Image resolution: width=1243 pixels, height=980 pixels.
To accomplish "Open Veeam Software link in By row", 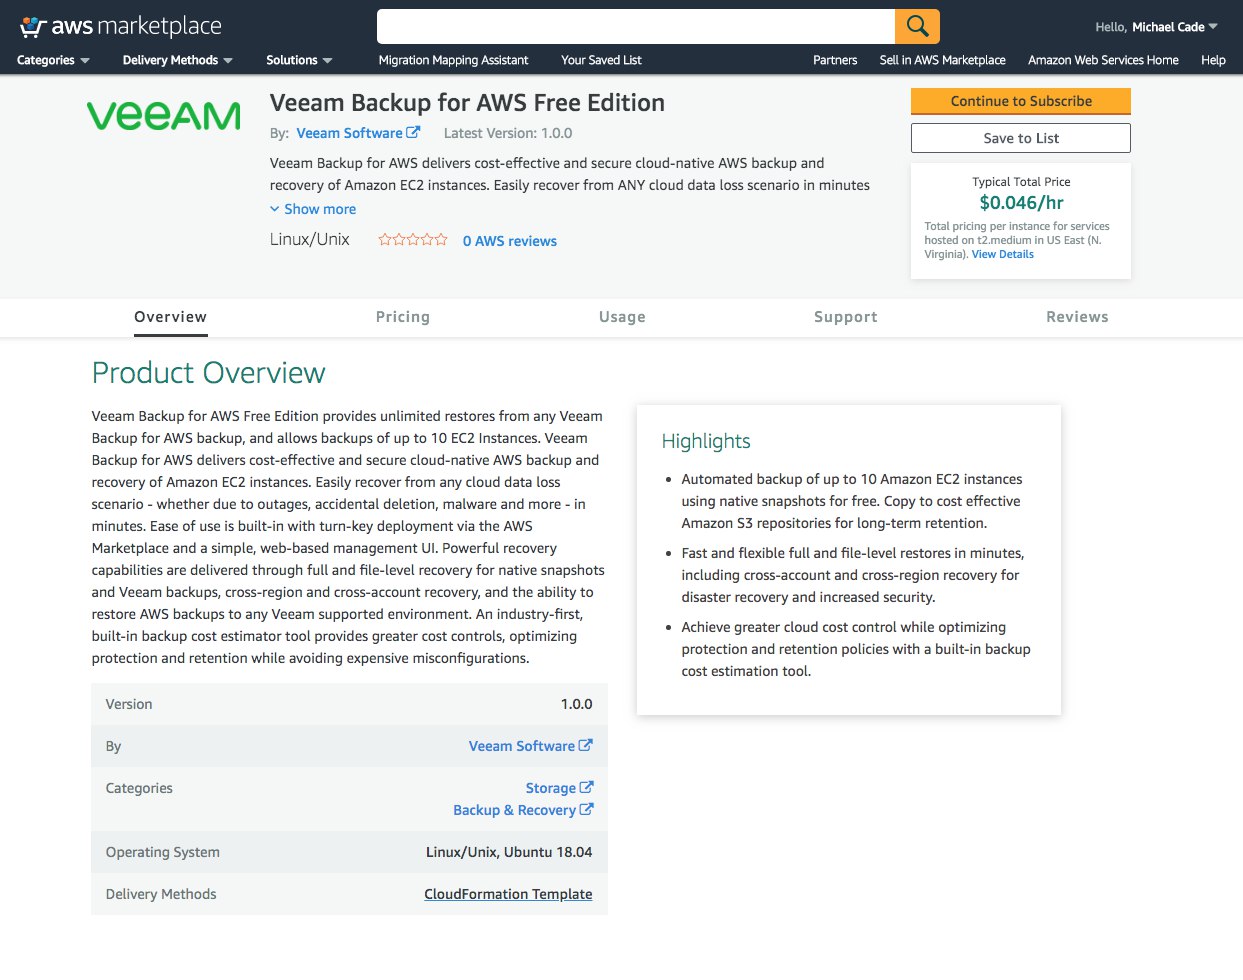I will (531, 746).
